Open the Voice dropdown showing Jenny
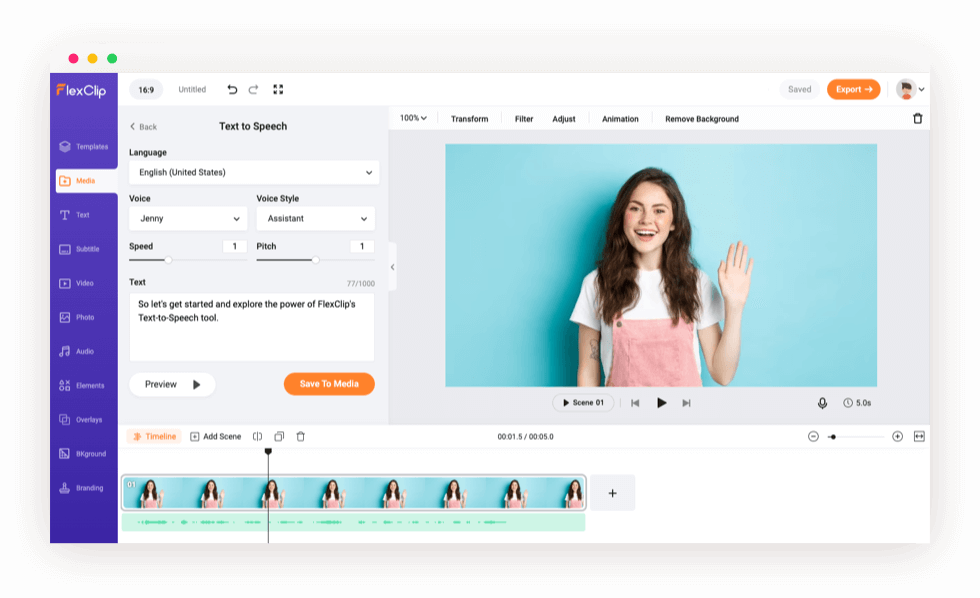Viewport: 980px width, 598px height. (188, 219)
